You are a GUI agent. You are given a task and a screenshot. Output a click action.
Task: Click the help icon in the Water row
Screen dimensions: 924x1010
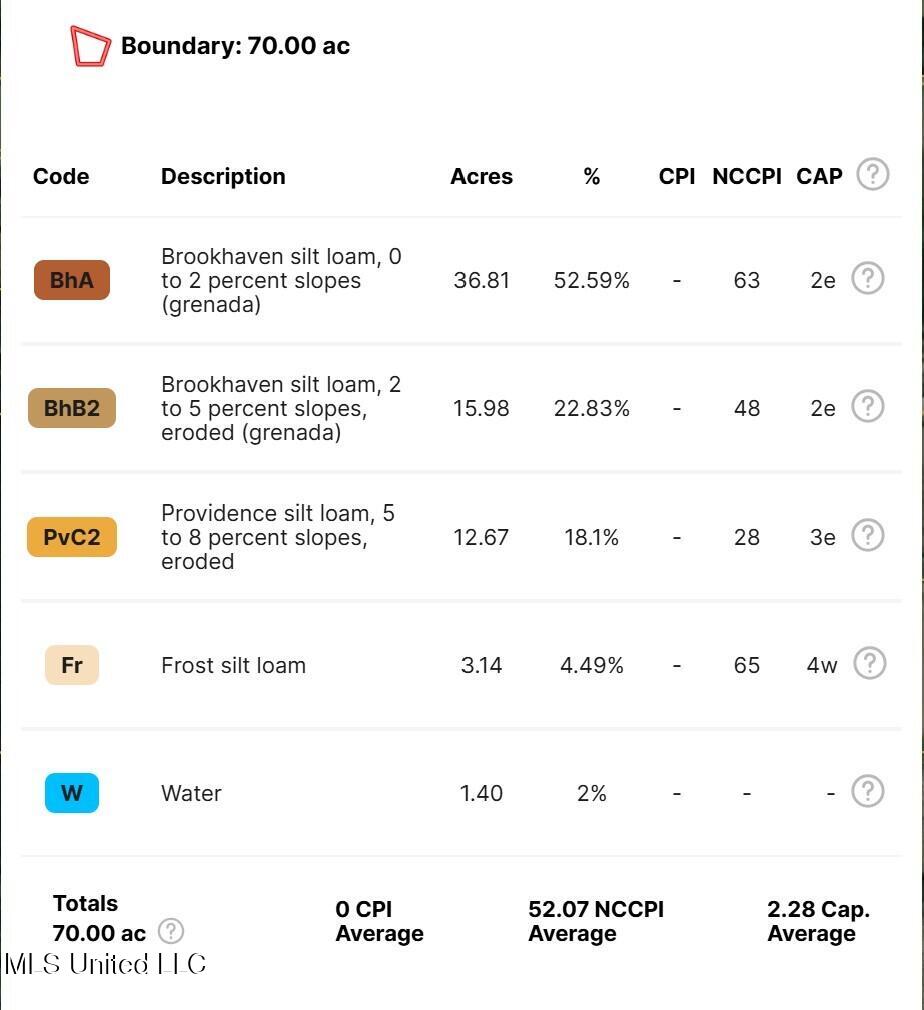coord(867,791)
